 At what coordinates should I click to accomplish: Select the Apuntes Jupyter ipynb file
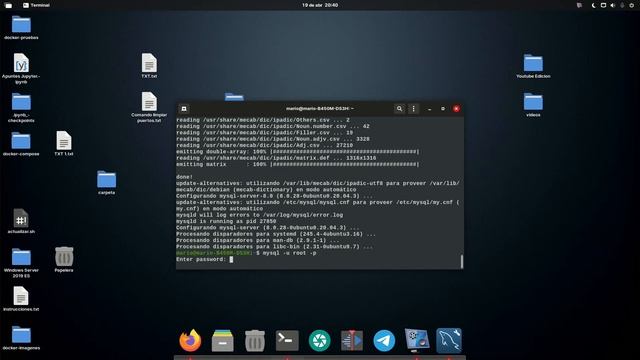click(x=21, y=69)
